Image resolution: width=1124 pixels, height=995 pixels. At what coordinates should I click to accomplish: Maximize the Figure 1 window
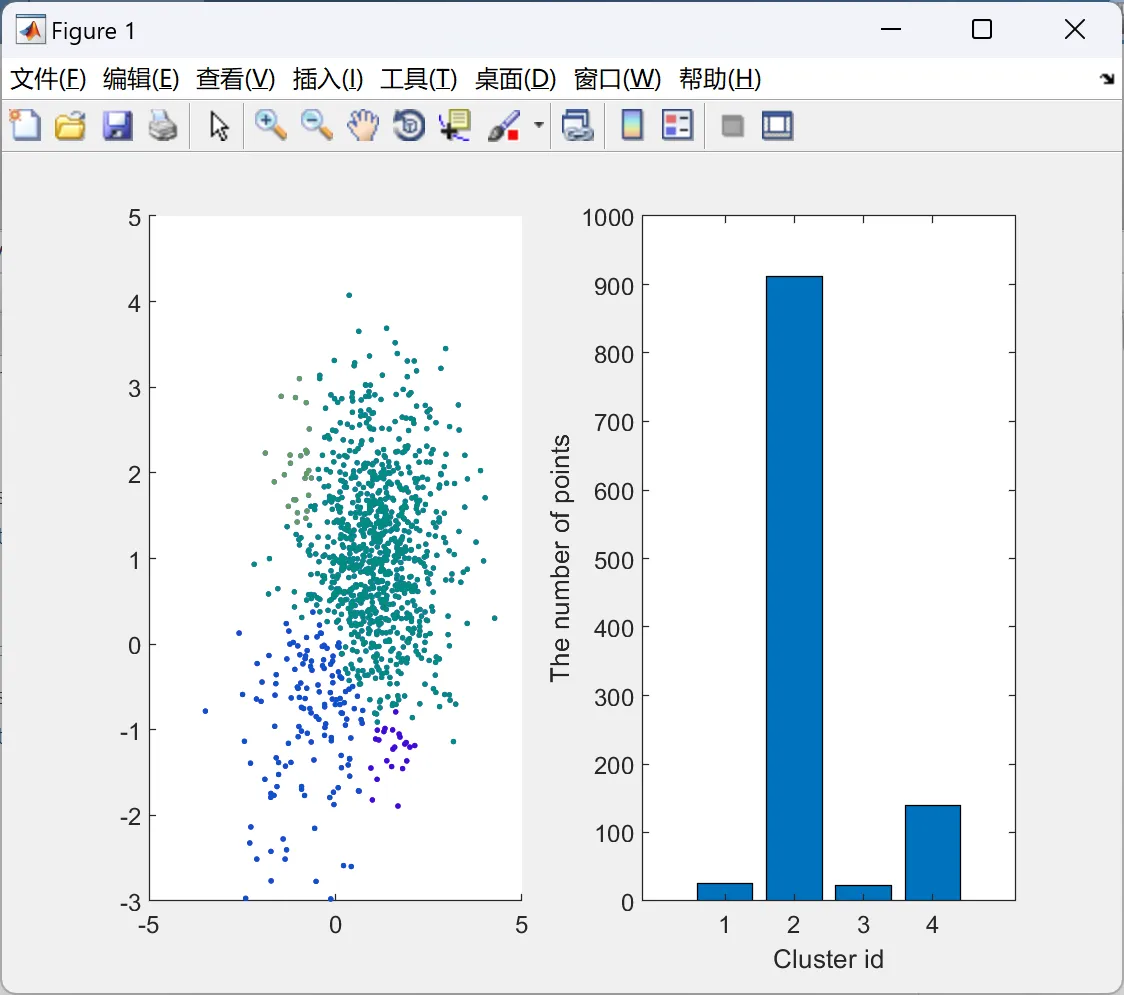982,29
